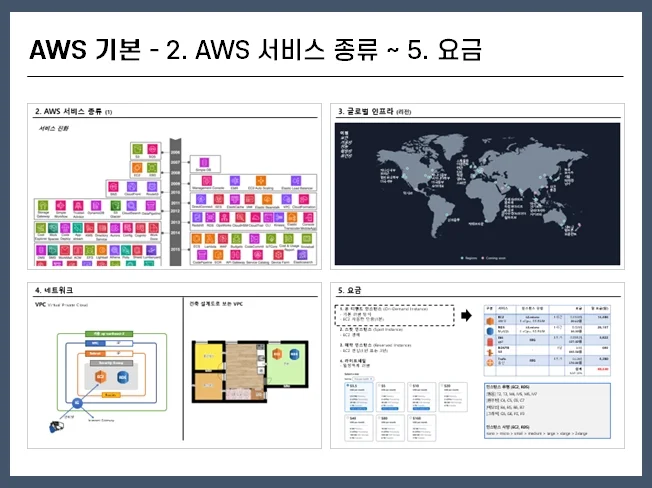The height and width of the screenshot is (488, 652).
Task: Click the CloudFormation service icon
Action: pos(304,200)
